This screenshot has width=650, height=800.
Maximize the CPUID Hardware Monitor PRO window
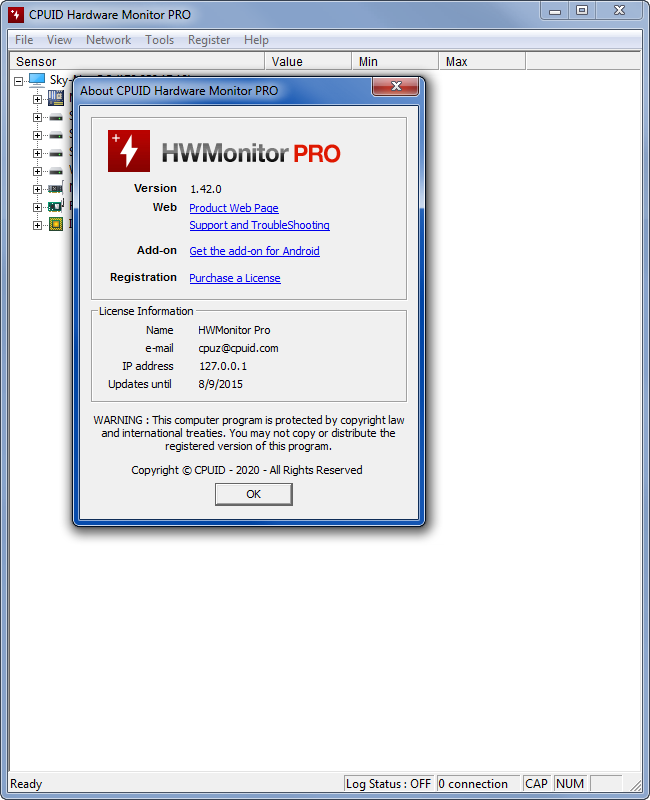point(582,11)
